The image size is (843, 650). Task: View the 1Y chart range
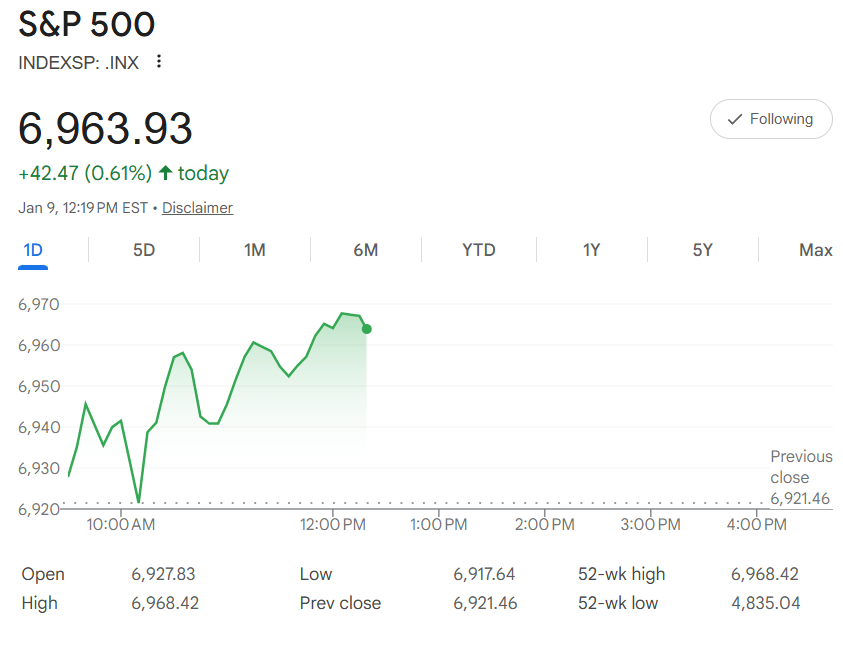click(592, 250)
